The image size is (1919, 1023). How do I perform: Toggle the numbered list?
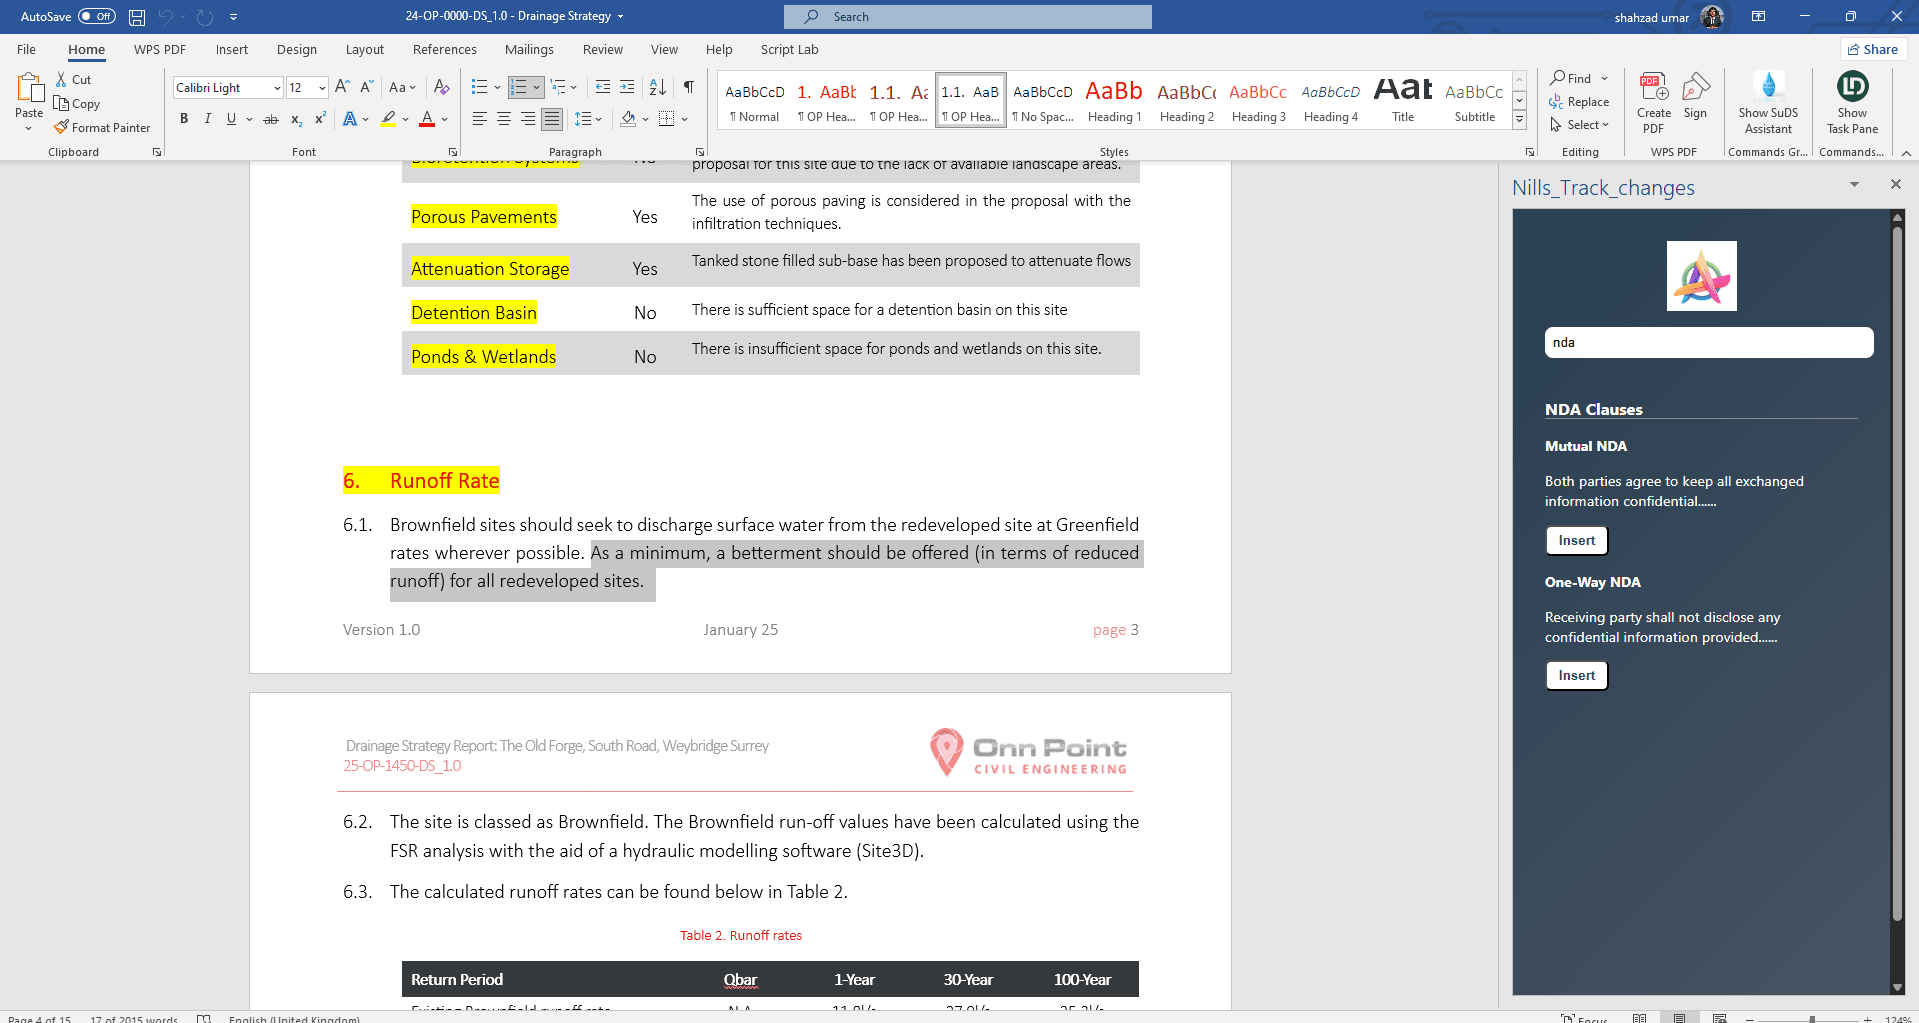[x=518, y=87]
